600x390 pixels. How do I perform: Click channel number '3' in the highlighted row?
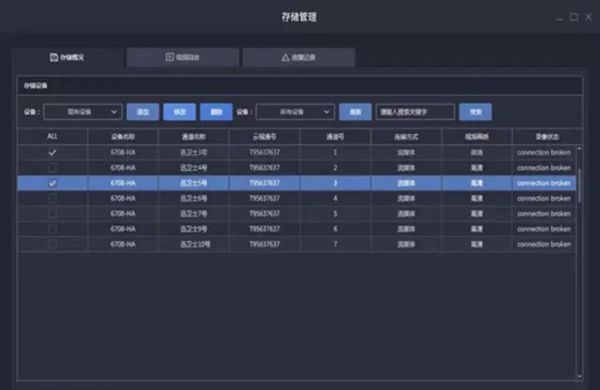pyautogui.click(x=335, y=183)
